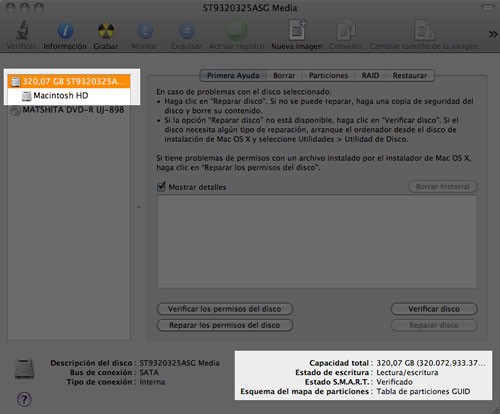Select the MATSHITA DVD-R UJ-898 drive
The height and width of the screenshot is (414, 500).
pos(69,110)
